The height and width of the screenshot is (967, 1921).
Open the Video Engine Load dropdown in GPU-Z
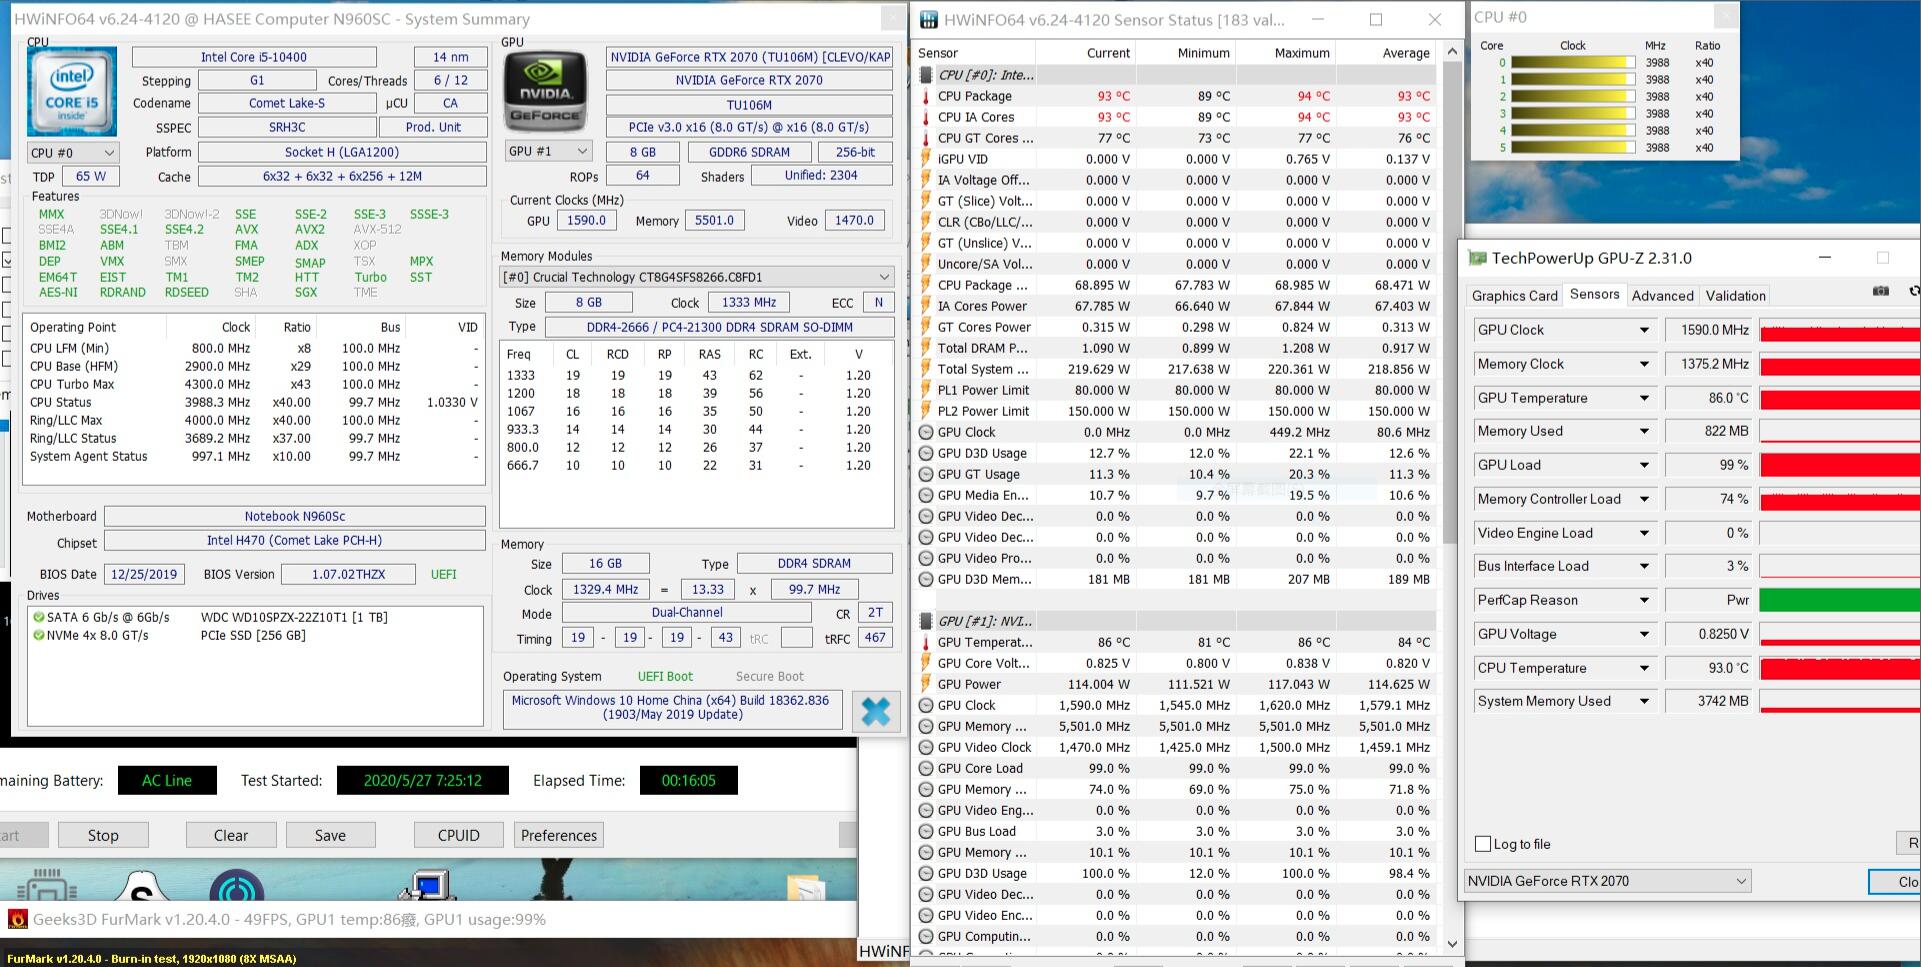(x=1644, y=534)
